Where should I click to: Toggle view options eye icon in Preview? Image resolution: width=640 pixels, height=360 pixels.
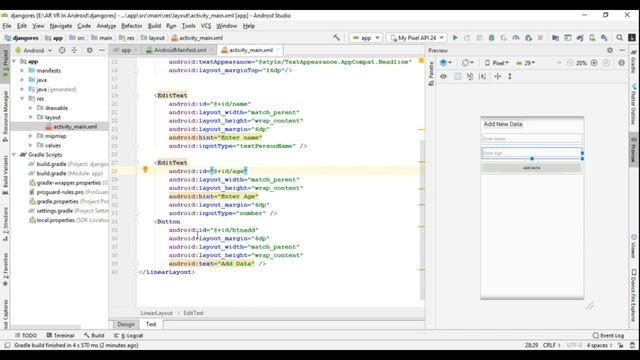(443, 76)
